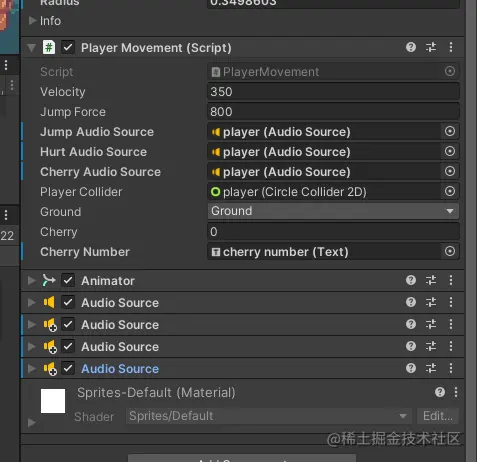Open three-dot menu for Player Movement script

pyautogui.click(x=451, y=47)
